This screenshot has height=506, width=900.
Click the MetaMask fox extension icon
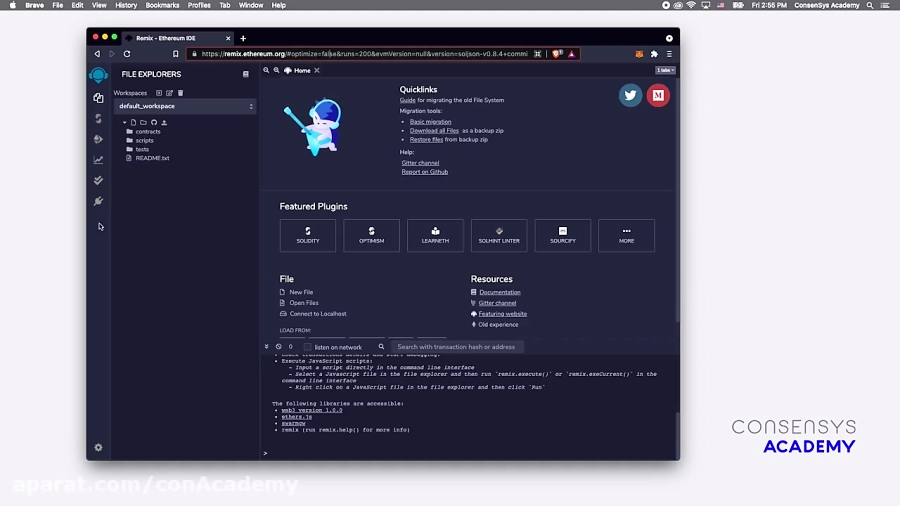point(640,54)
